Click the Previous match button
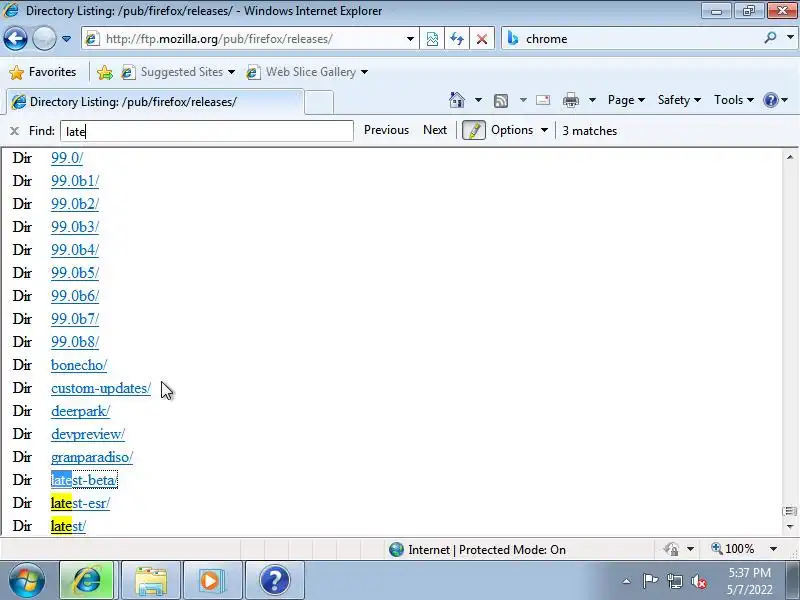This screenshot has width=800, height=600. pos(386,130)
